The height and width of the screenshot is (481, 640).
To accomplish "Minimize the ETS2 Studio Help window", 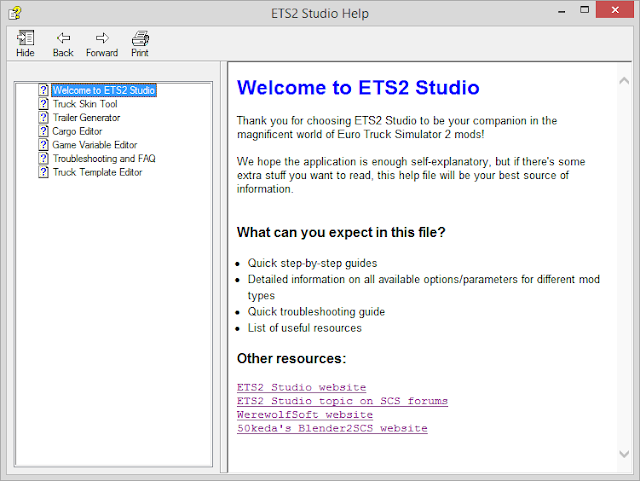I will click(x=562, y=11).
